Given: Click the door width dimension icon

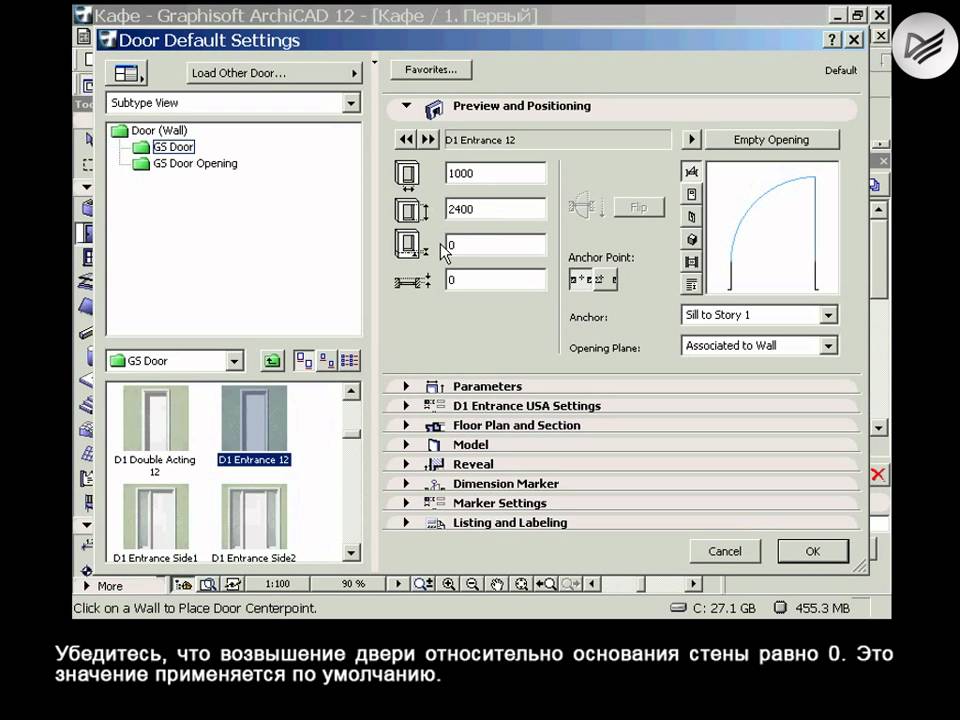Looking at the screenshot, I should pyautogui.click(x=408, y=176).
